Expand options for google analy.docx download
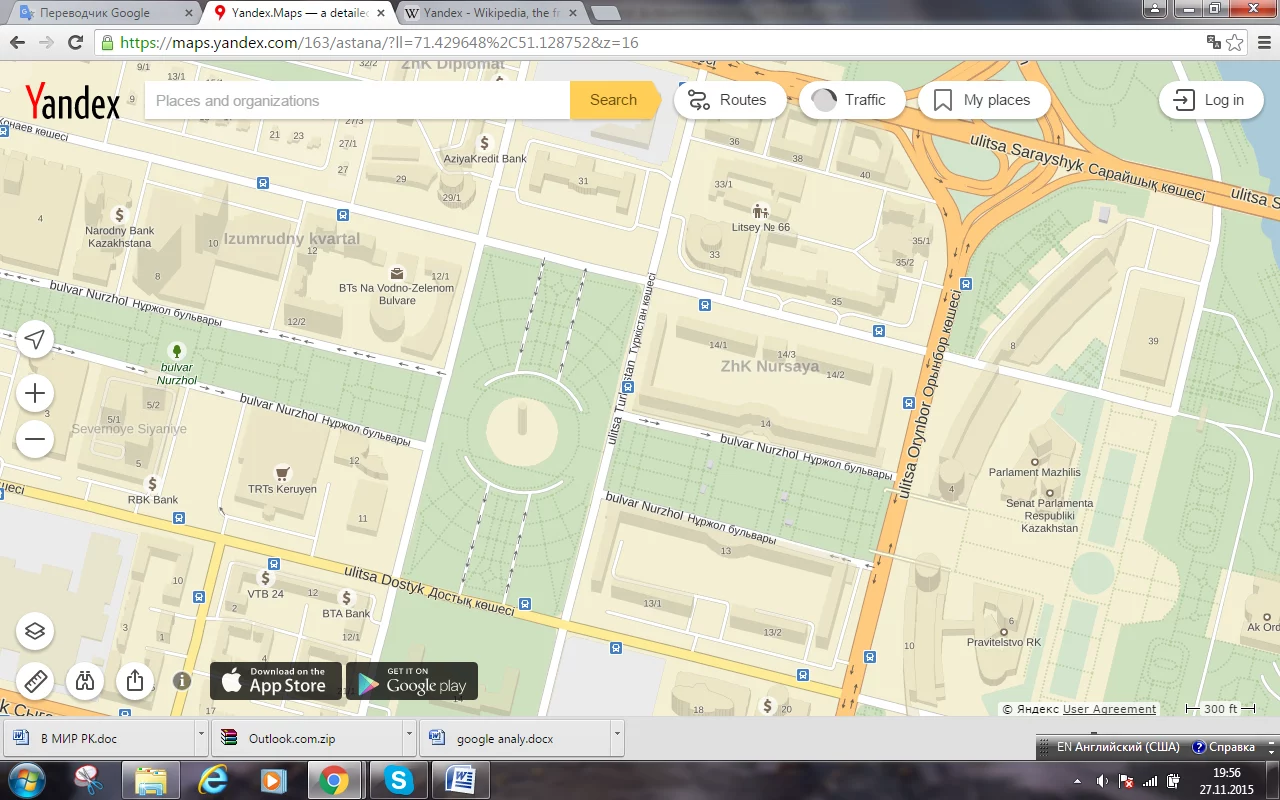This screenshot has height=800, width=1280. tap(616, 739)
